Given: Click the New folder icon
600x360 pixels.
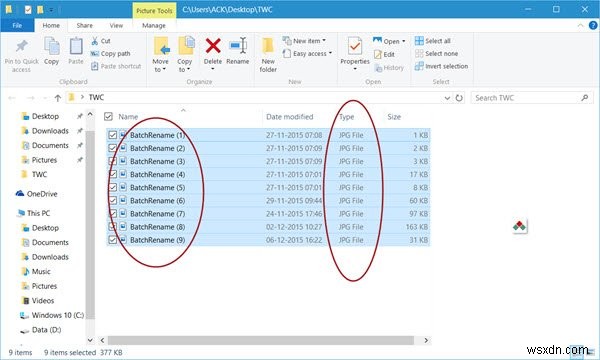Looking at the screenshot, I should 268,46.
